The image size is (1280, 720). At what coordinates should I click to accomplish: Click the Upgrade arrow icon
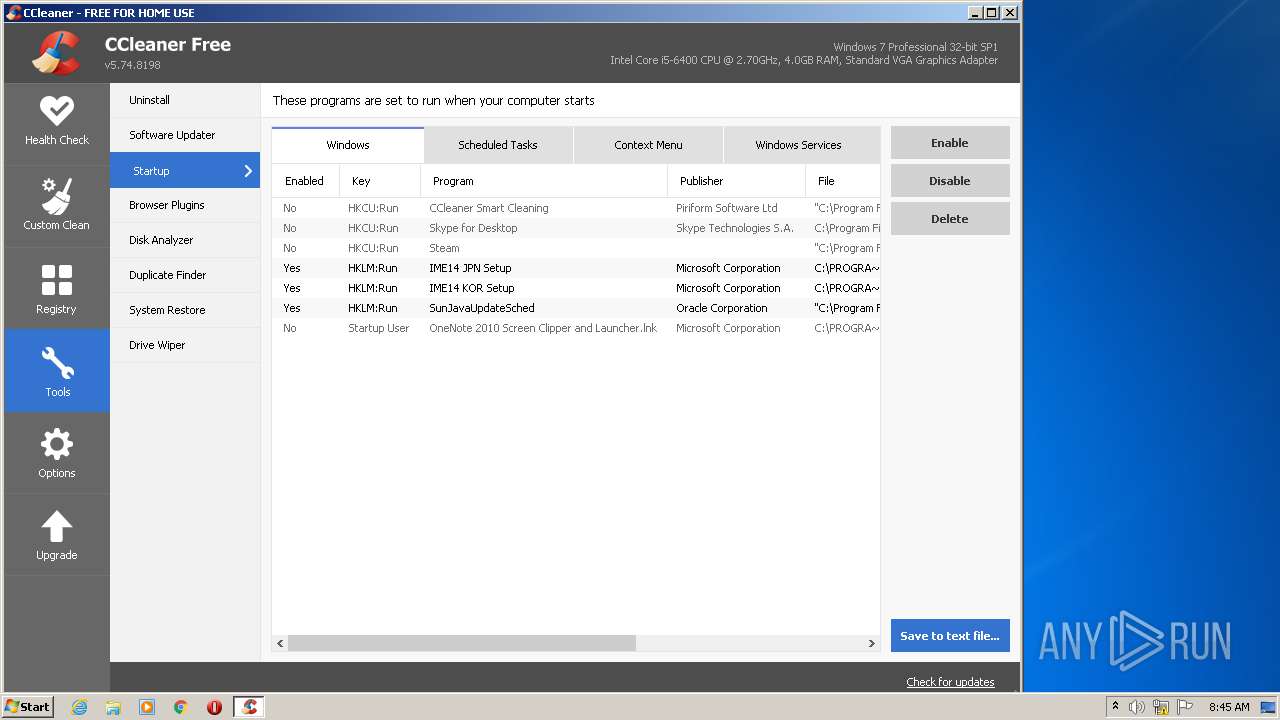pos(57,526)
